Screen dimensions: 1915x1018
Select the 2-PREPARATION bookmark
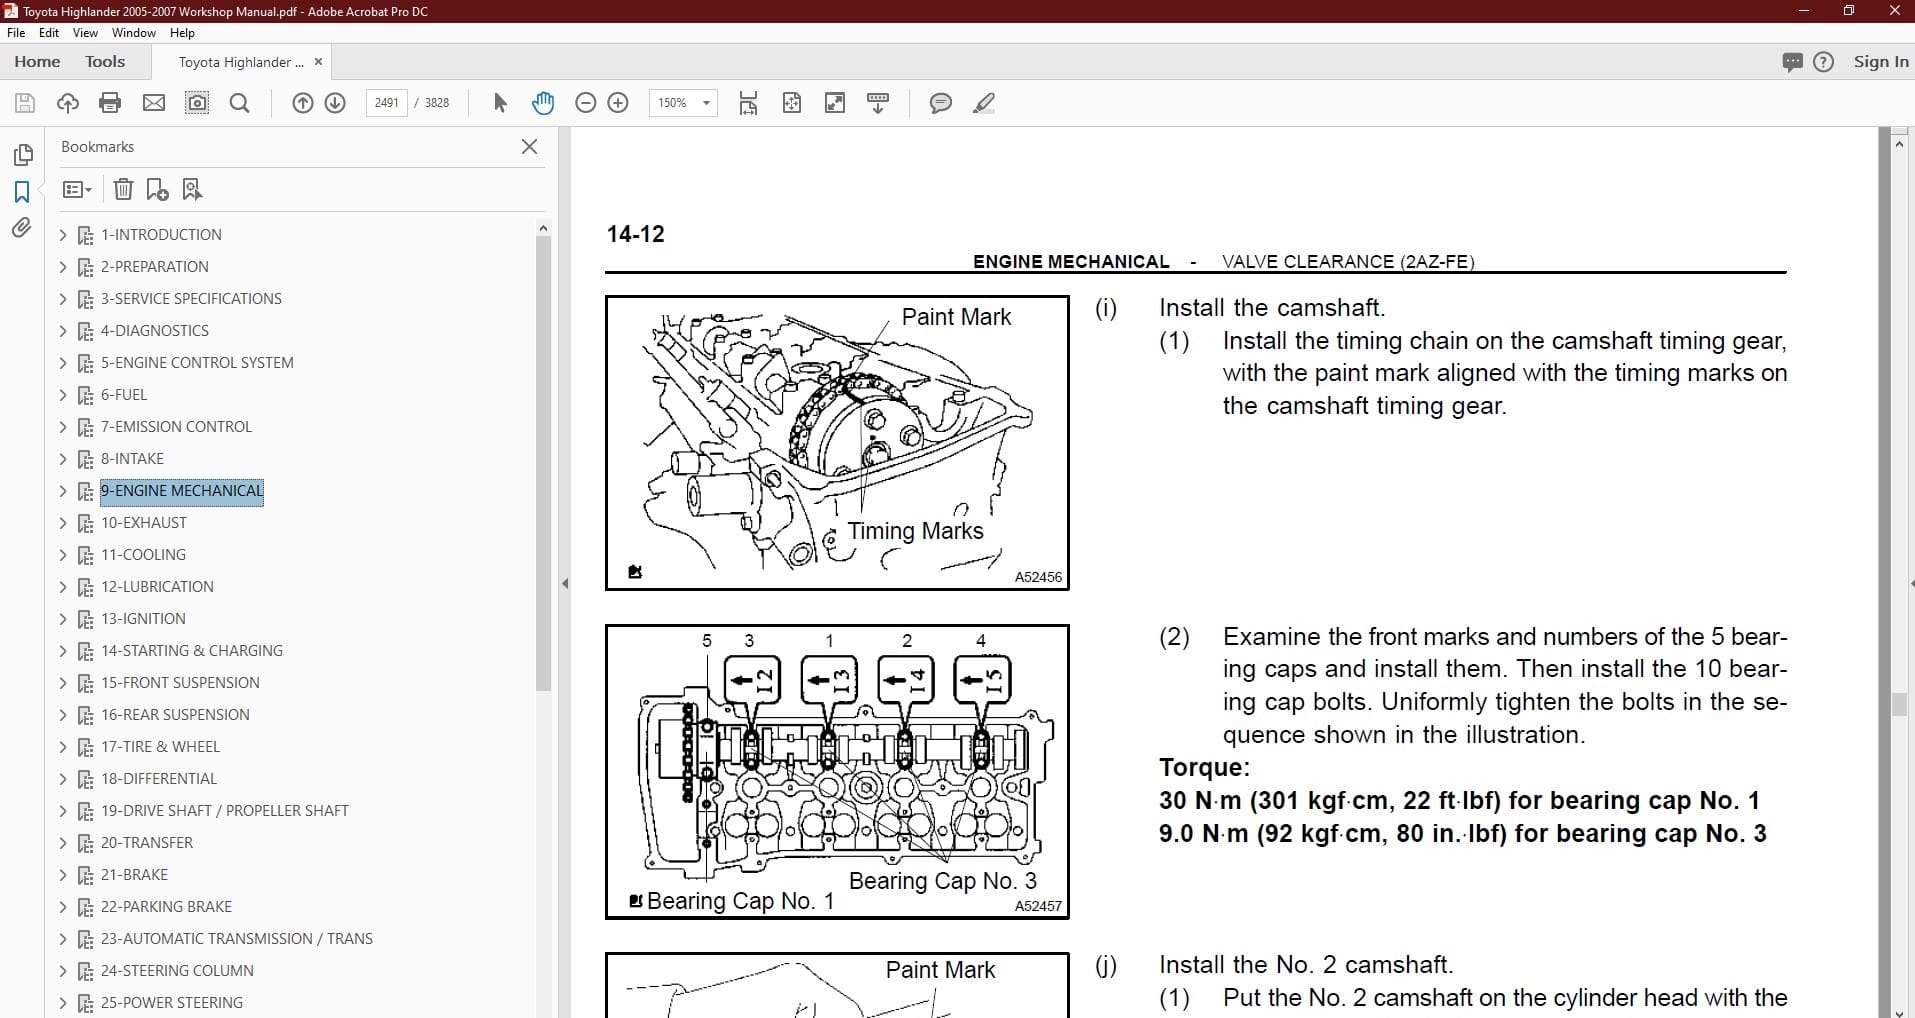pyautogui.click(x=155, y=267)
